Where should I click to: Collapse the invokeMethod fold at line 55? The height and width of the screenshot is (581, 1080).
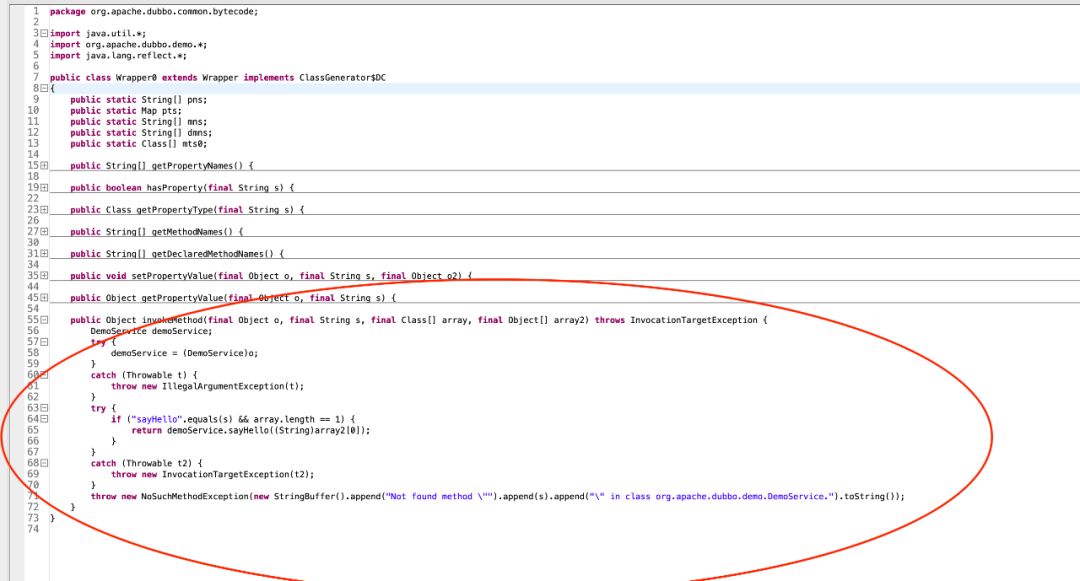pos(44,319)
